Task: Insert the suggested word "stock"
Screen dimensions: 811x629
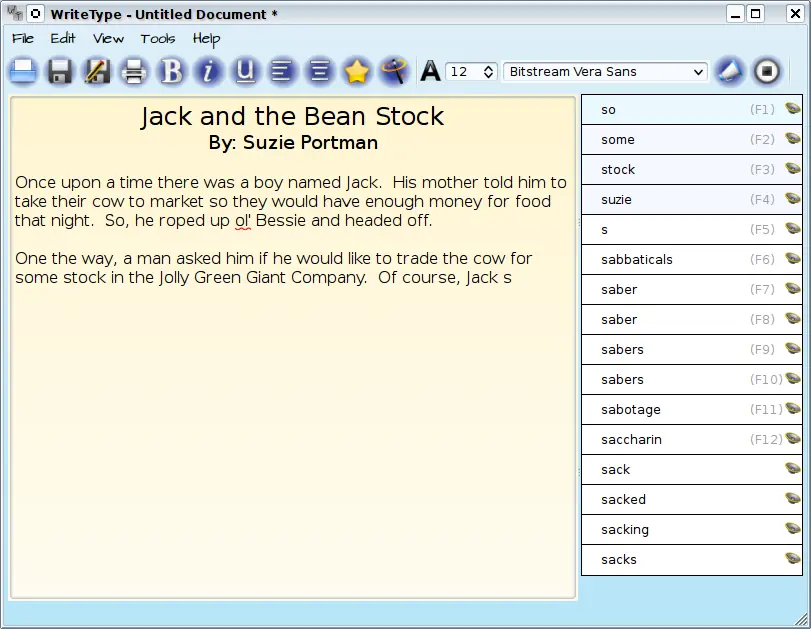Action: coord(692,170)
